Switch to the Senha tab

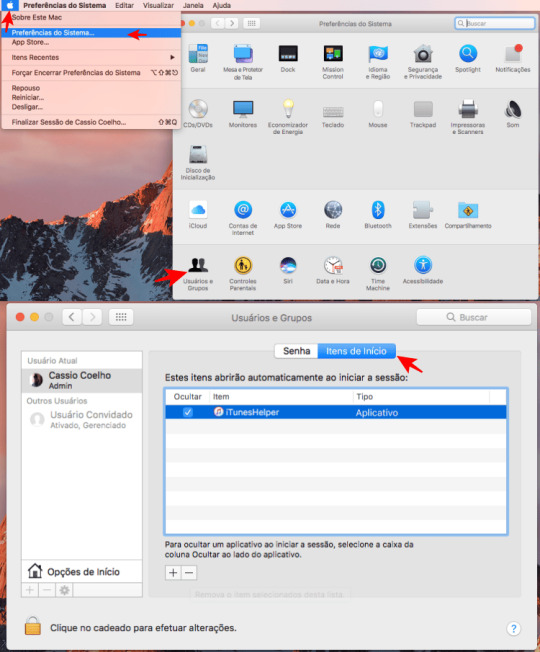pyautogui.click(x=296, y=351)
